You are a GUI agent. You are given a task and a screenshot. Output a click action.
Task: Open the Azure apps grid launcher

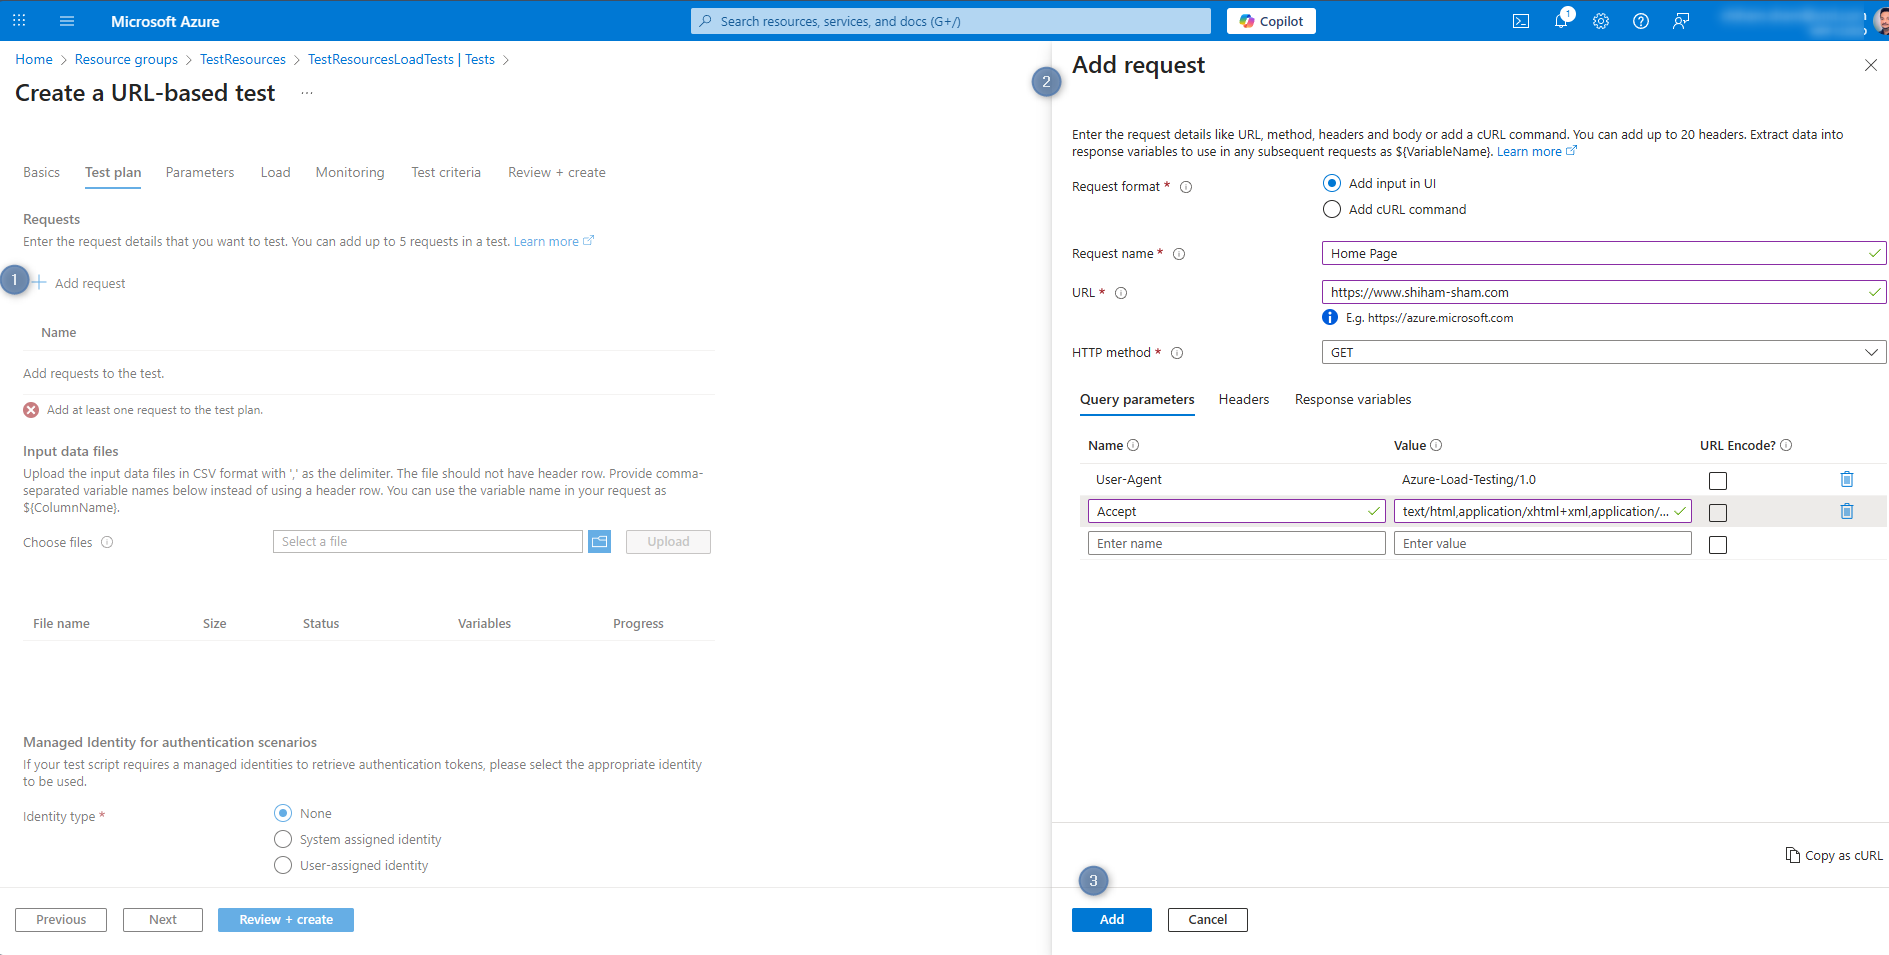coord(19,21)
